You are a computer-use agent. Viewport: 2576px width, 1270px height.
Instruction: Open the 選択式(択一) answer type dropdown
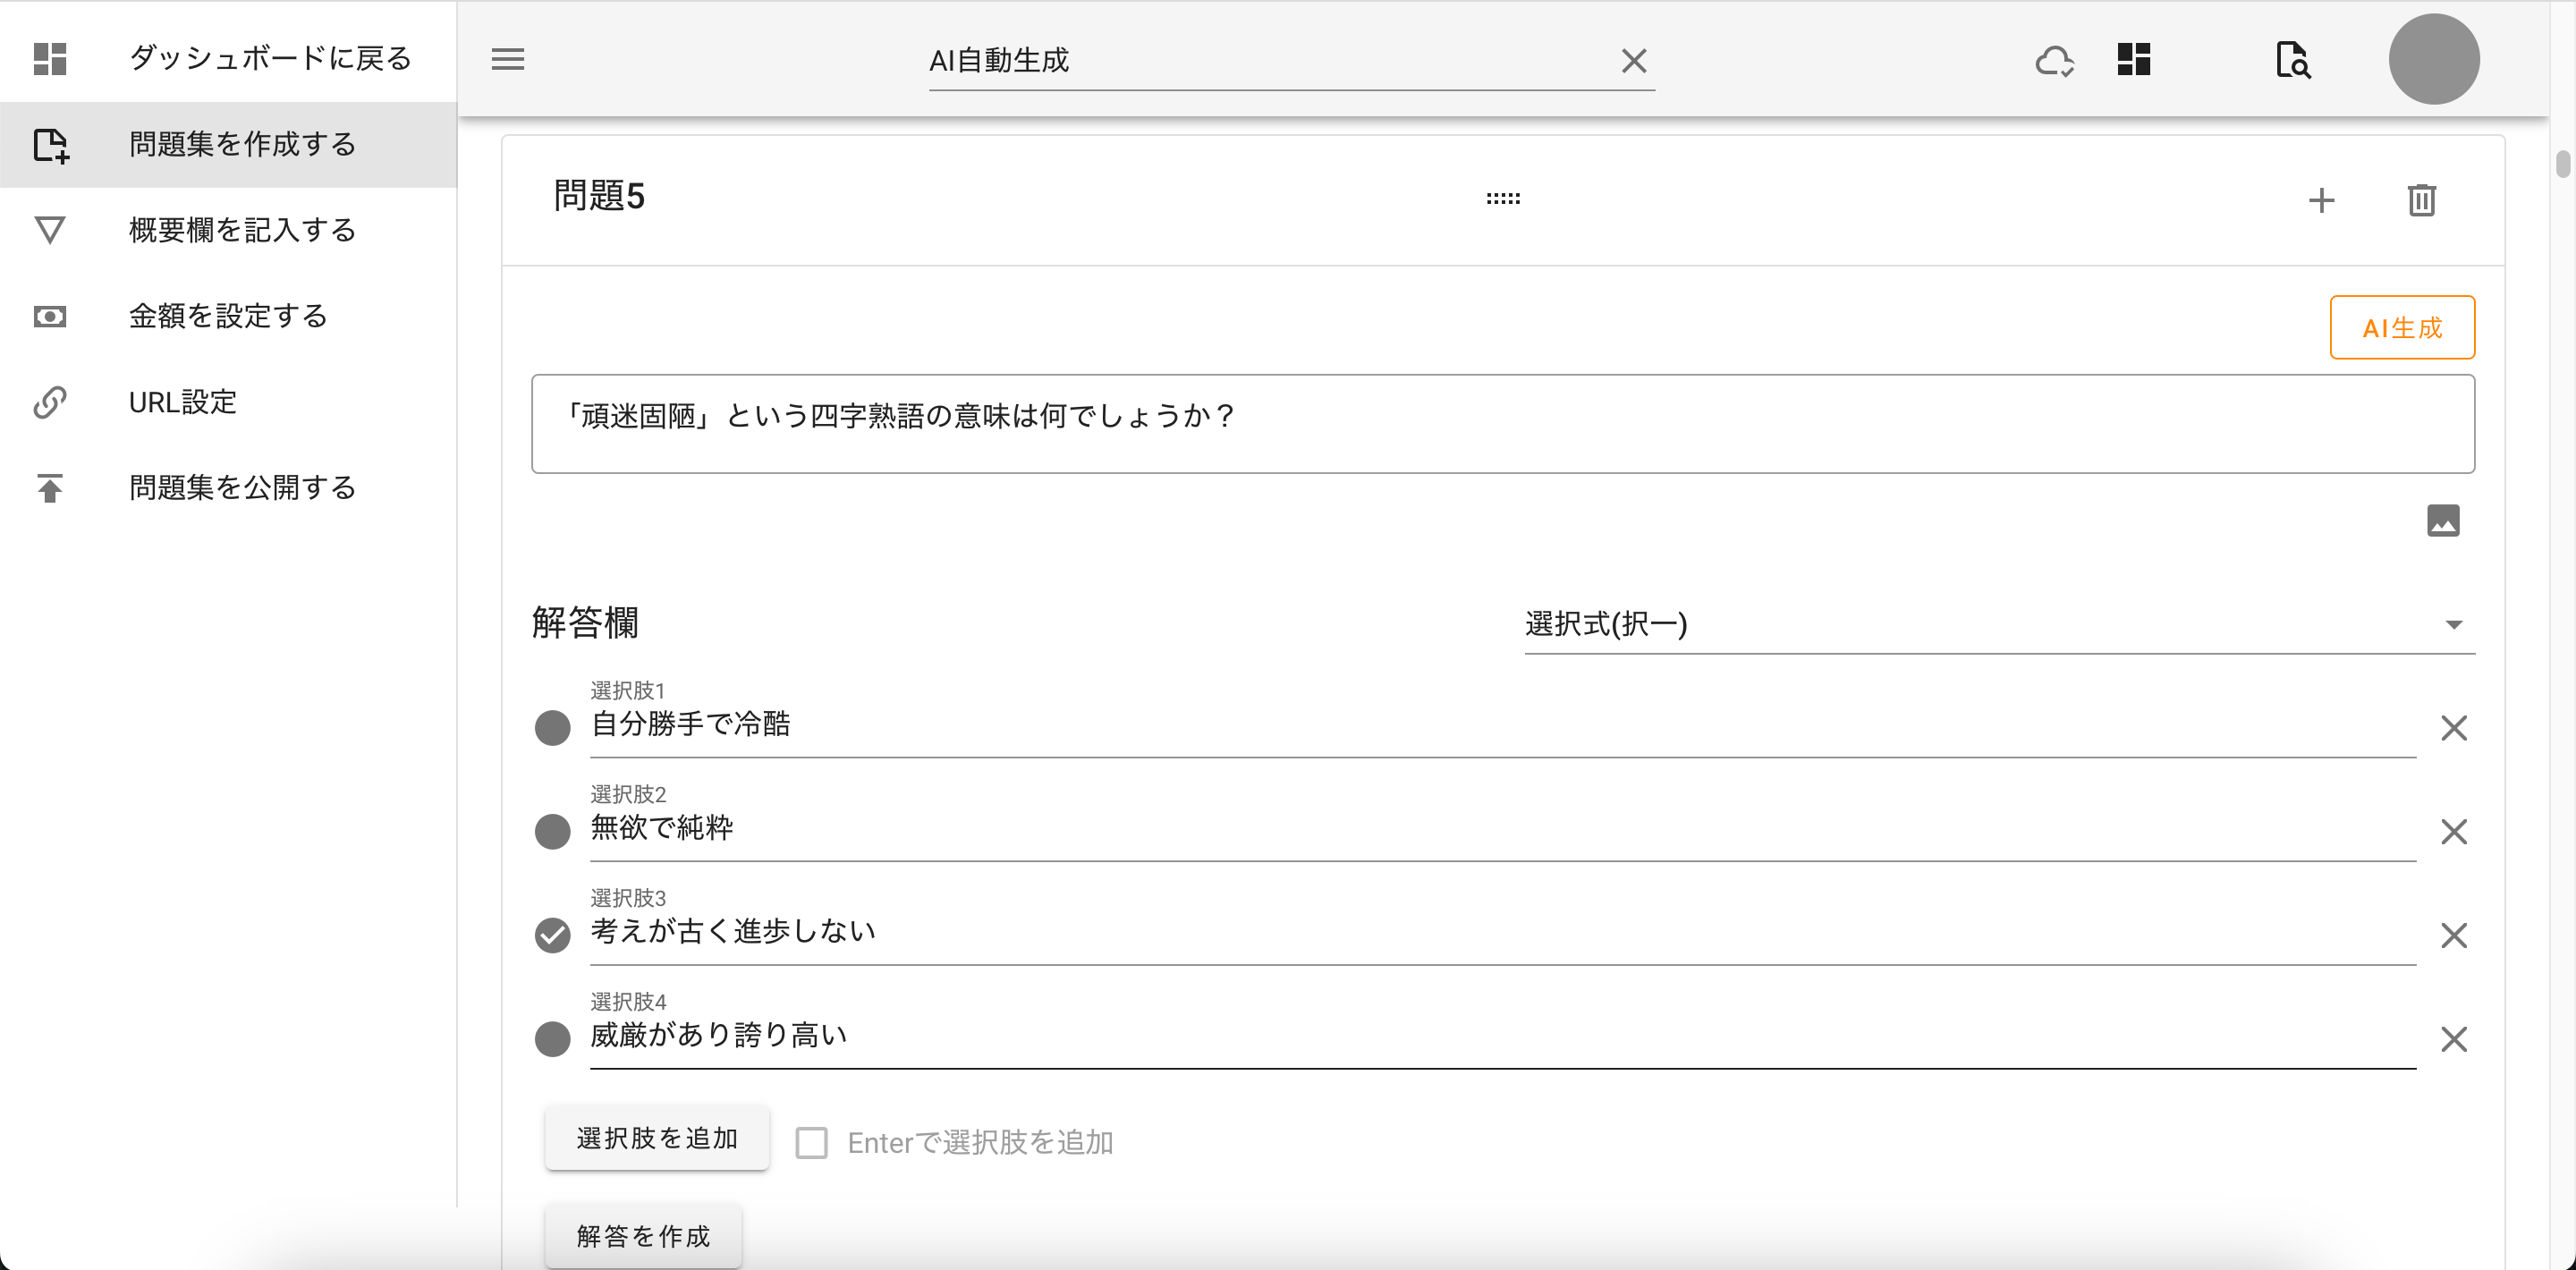coord(1998,625)
